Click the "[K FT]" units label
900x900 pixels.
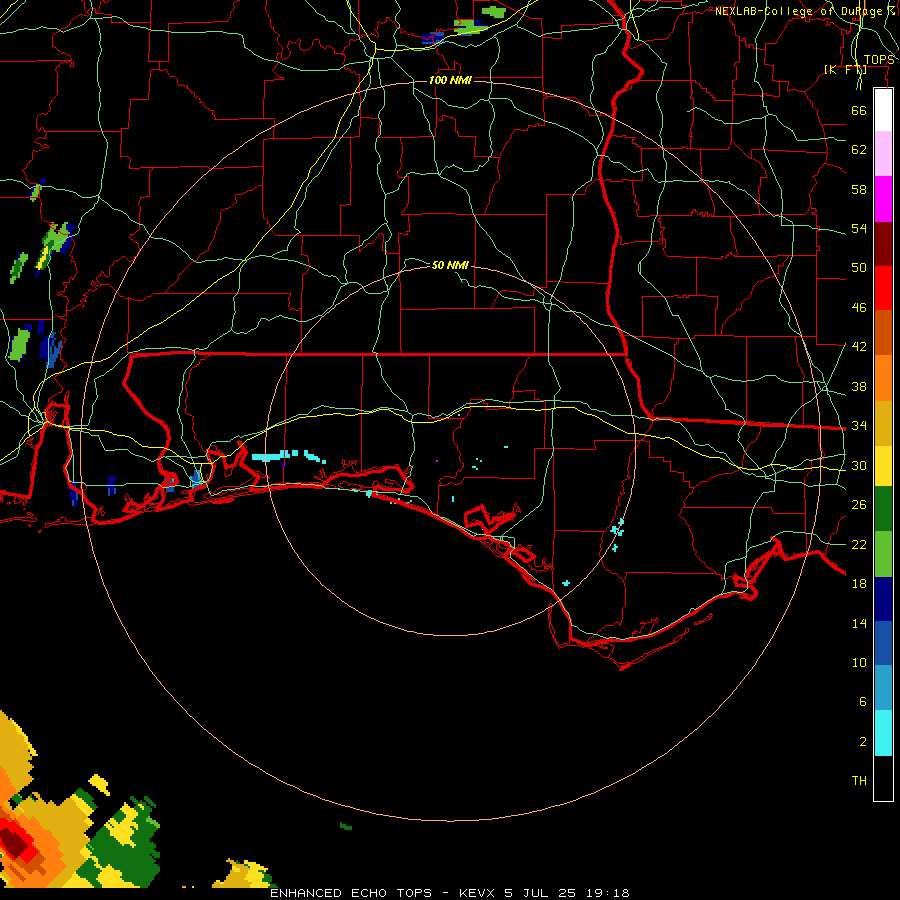[845, 69]
